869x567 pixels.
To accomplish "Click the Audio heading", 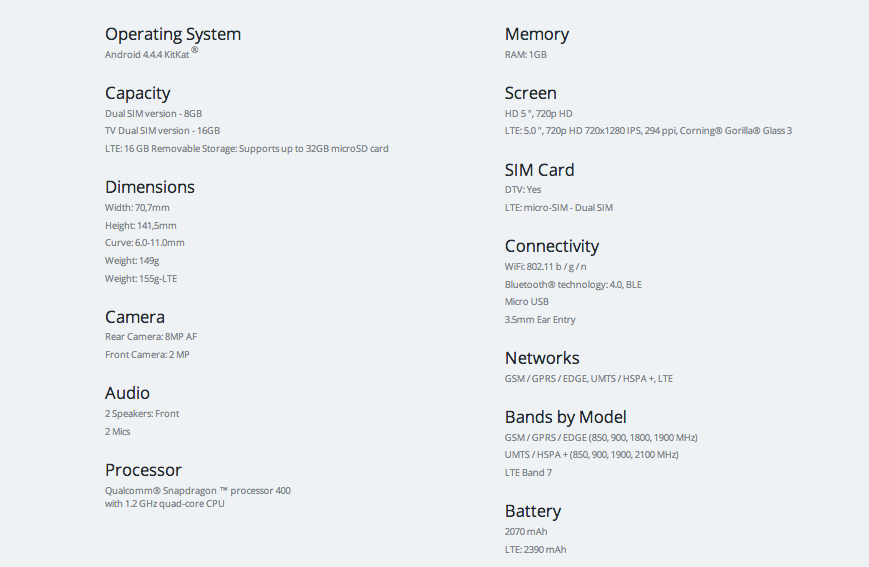I will (127, 393).
